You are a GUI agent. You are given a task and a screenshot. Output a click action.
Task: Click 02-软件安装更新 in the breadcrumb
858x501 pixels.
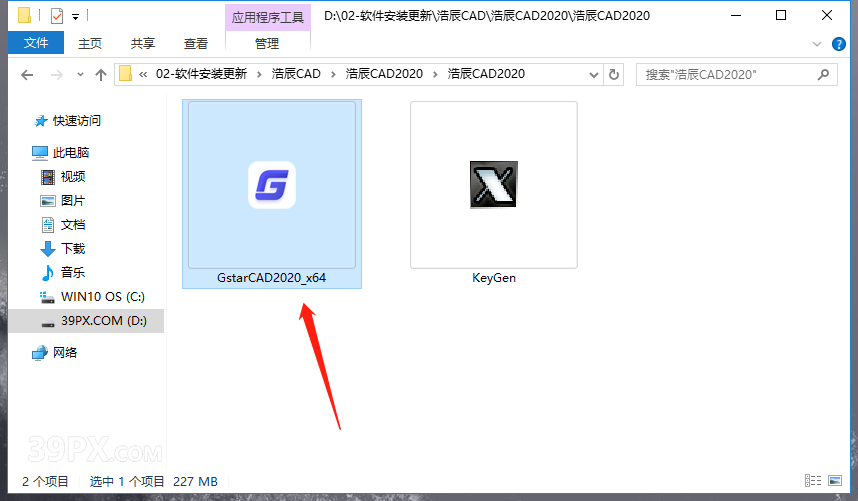point(201,74)
